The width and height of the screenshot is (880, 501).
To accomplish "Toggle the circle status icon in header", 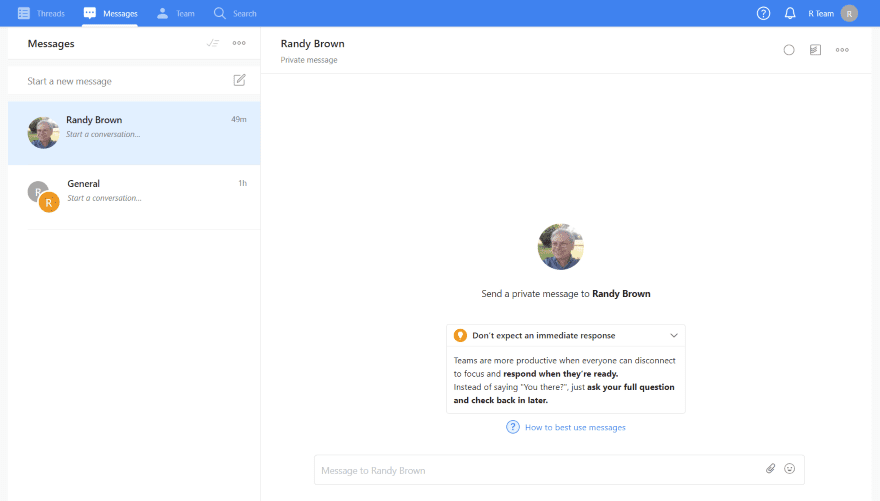I will [789, 50].
